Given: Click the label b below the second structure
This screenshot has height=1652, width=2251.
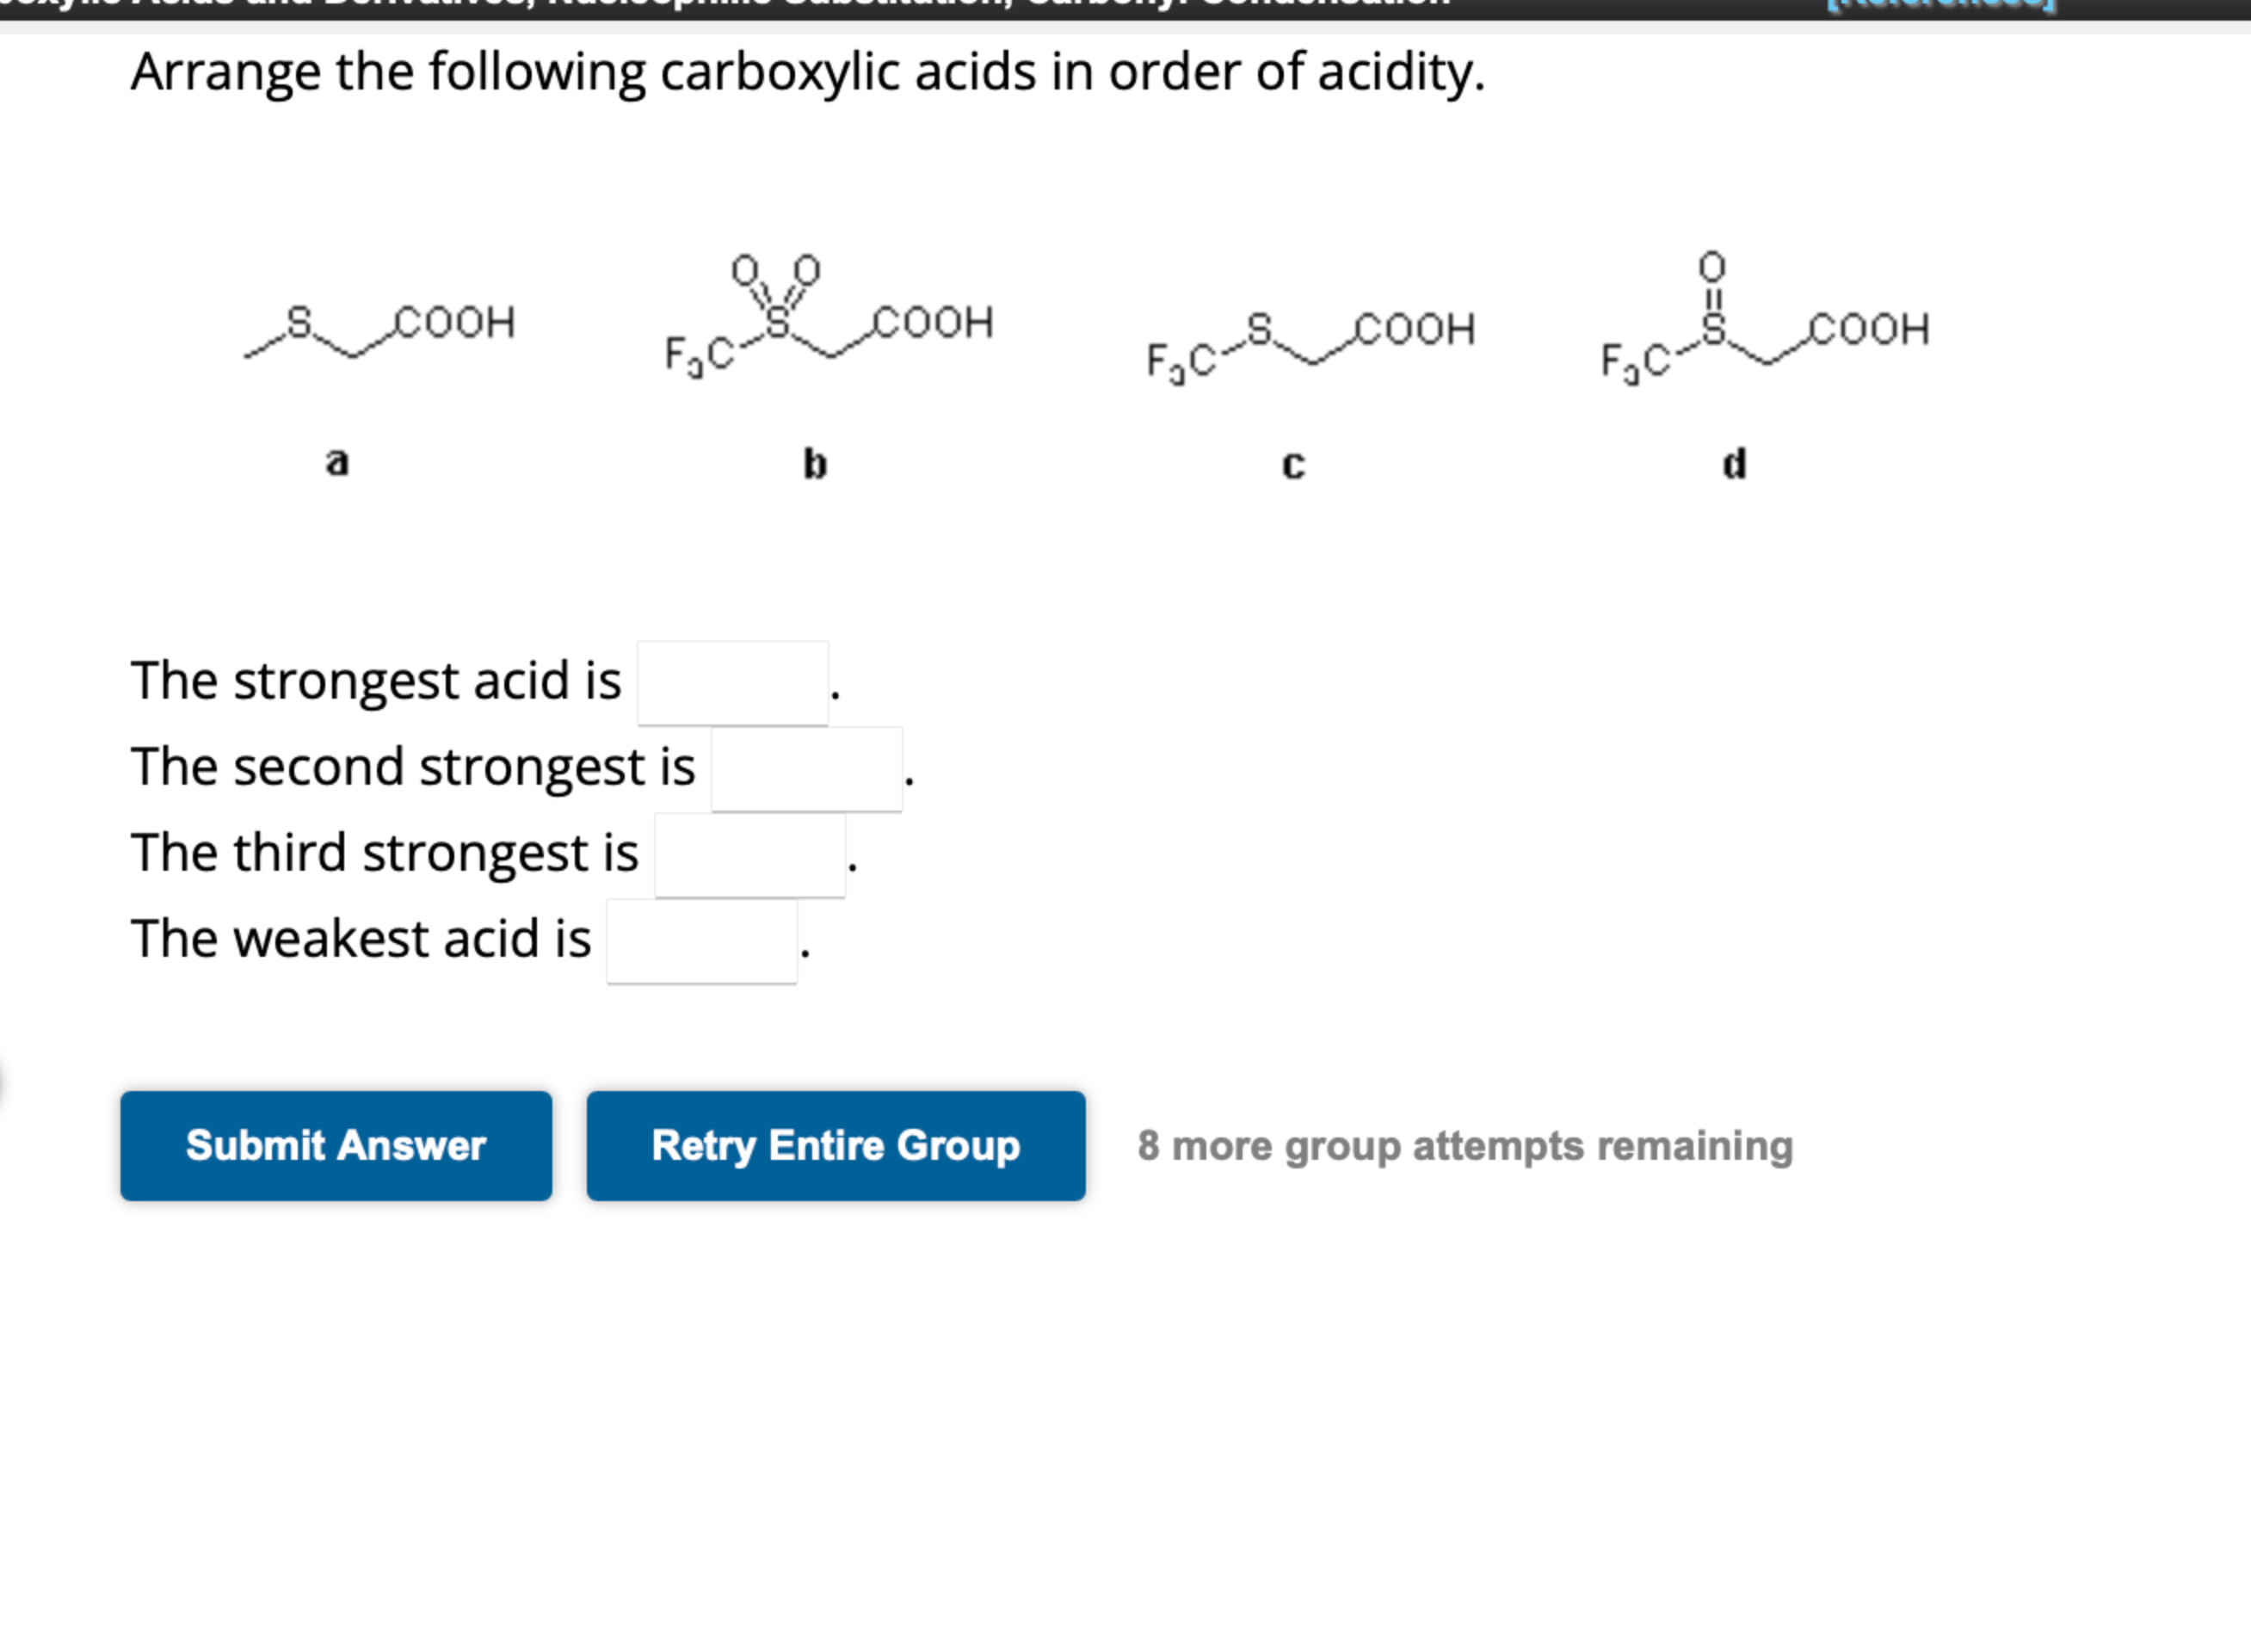Looking at the screenshot, I should pos(814,463).
